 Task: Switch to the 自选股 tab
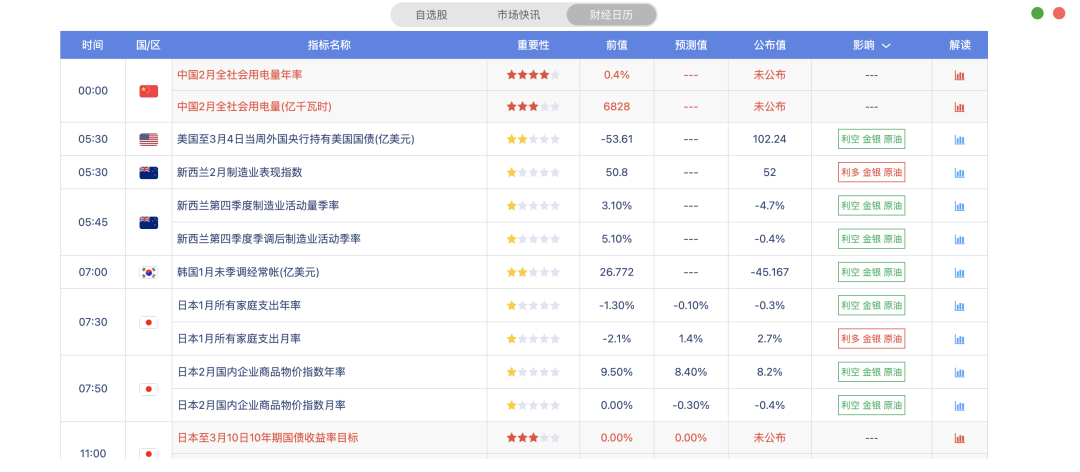point(432,14)
